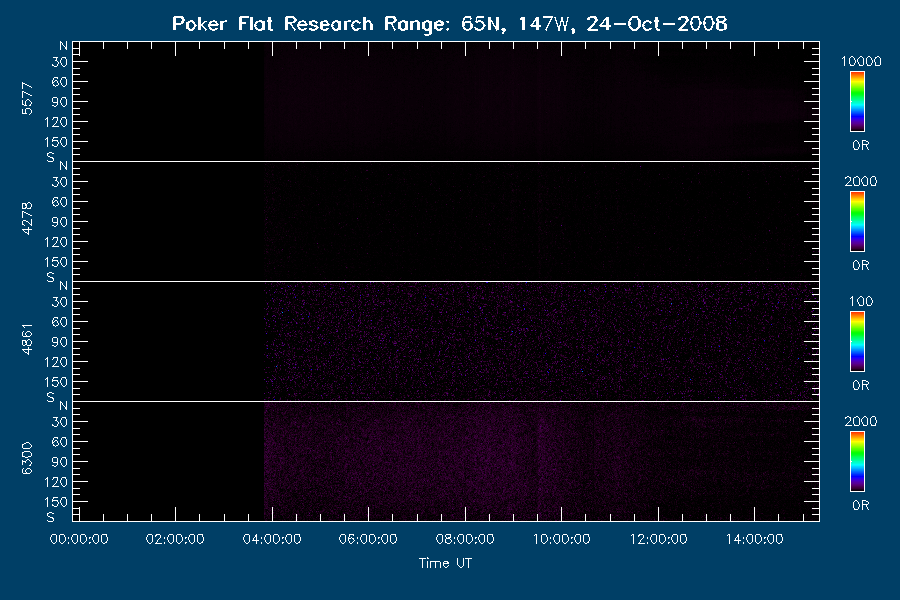
Task: Click the 120 degree tick label in the 5577 panel
Action: (56, 122)
